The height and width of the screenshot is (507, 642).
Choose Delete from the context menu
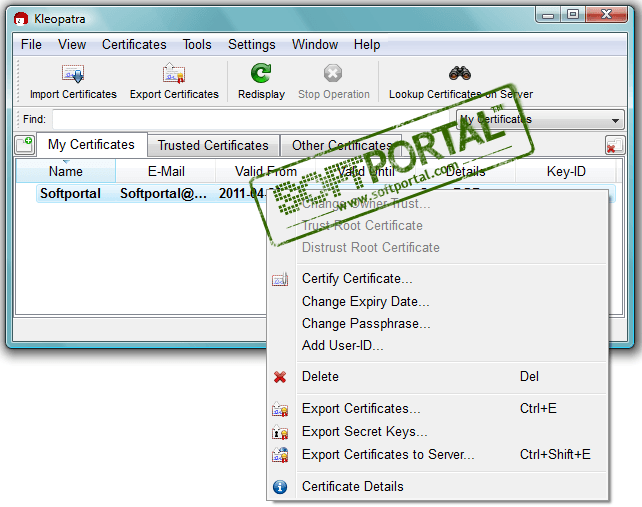click(437, 376)
